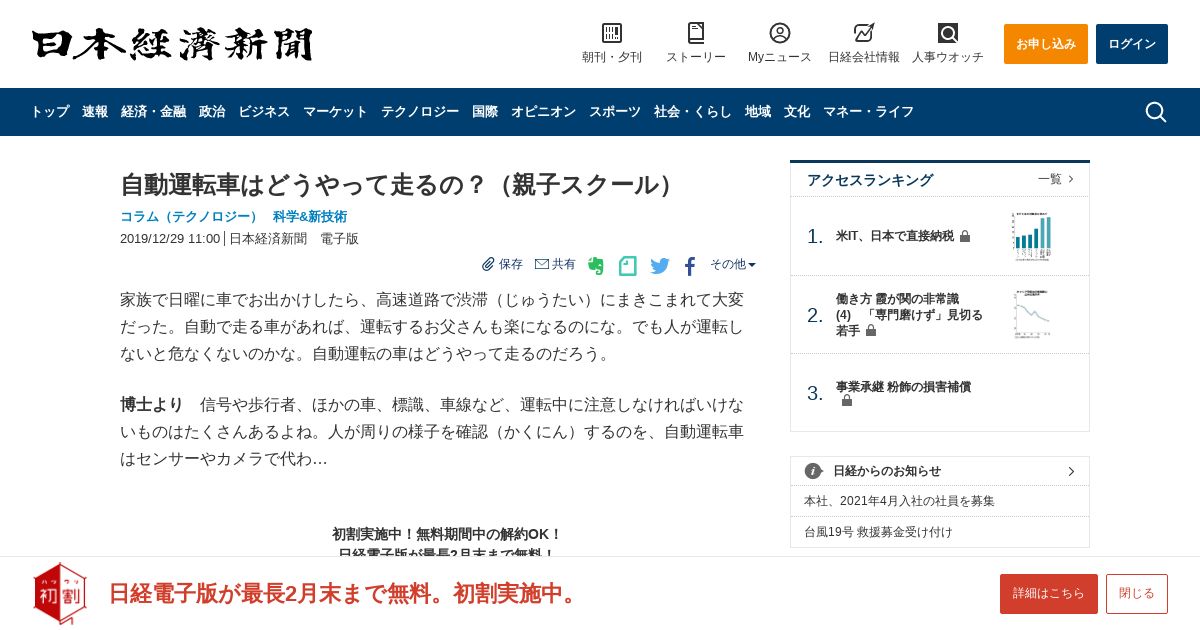Viewport: 1200px width, 630px height.
Task: Open the ストーリー icon
Action: pos(696,33)
